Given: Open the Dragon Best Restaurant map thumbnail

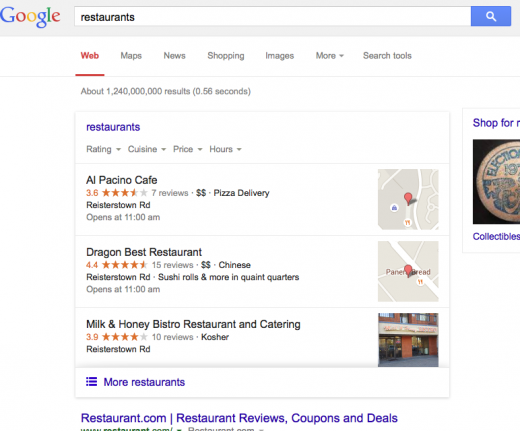Looking at the screenshot, I should click(408, 271).
